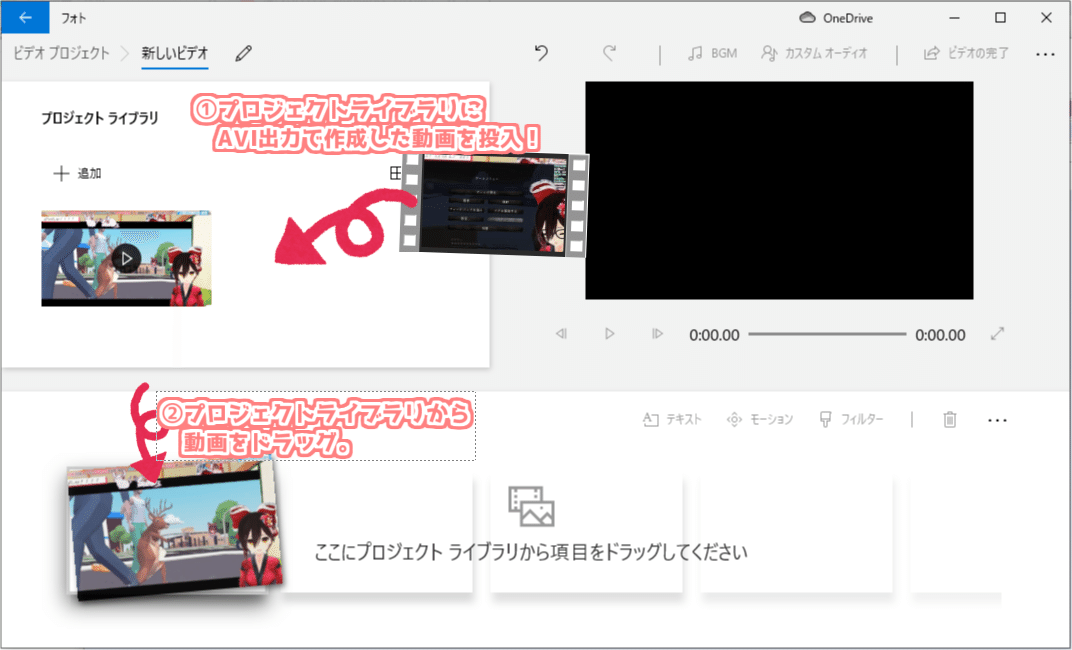
Task: Undo the last action
Action: pyautogui.click(x=541, y=53)
